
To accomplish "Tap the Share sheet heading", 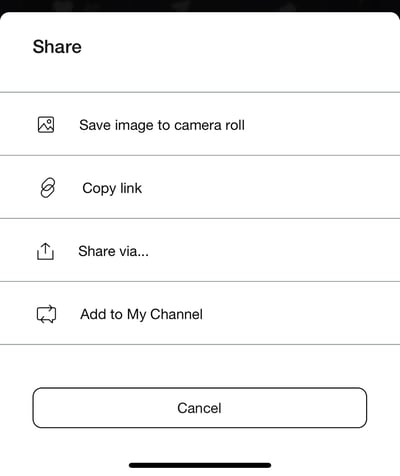I will [x=57, y=47].
